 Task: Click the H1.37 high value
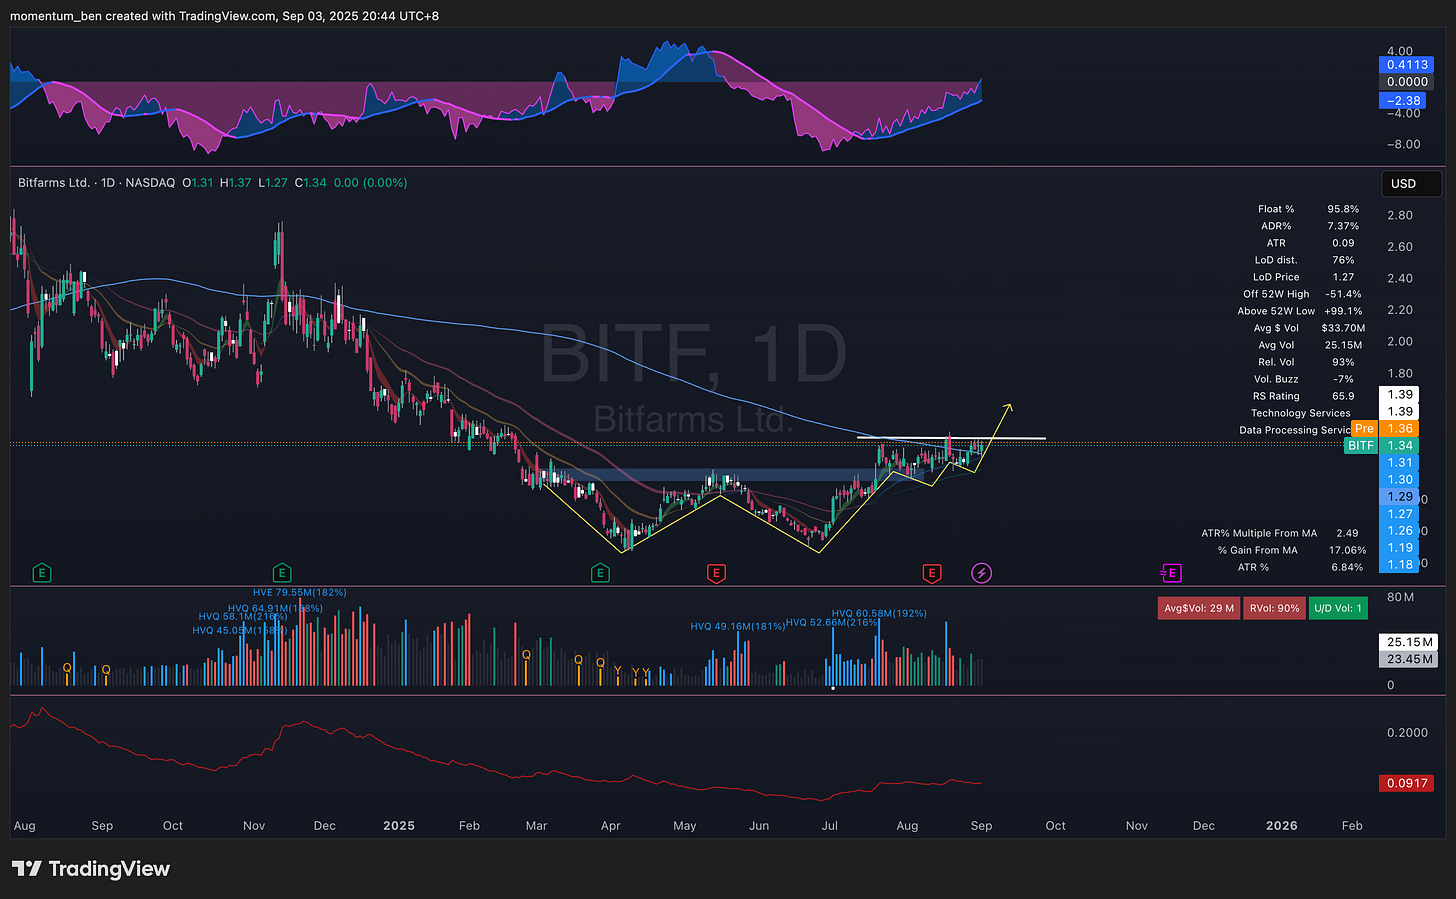[235, 183]
